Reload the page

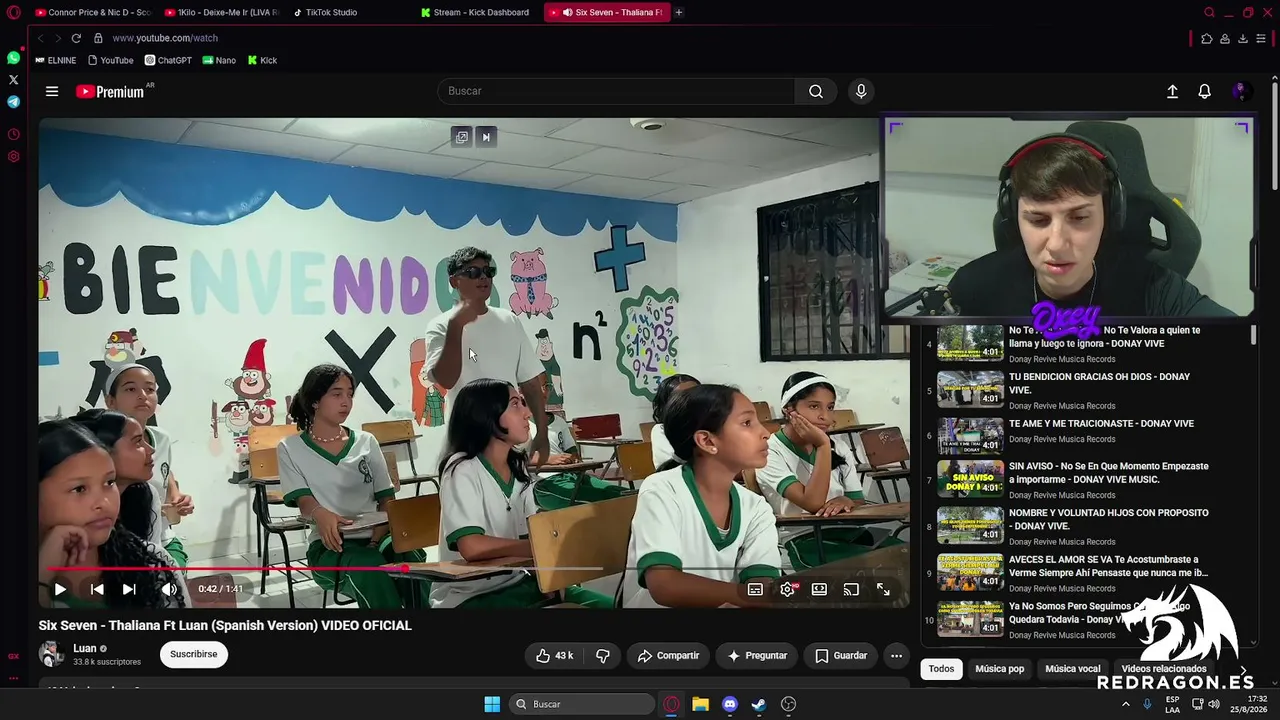pyautogui.click(x=76, y=38)
